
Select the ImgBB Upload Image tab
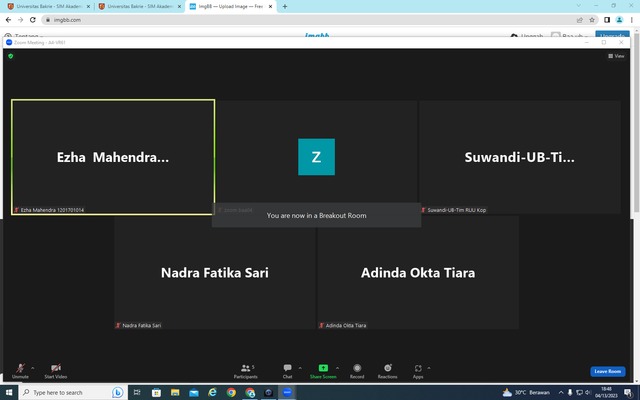(x=231, y=6)
